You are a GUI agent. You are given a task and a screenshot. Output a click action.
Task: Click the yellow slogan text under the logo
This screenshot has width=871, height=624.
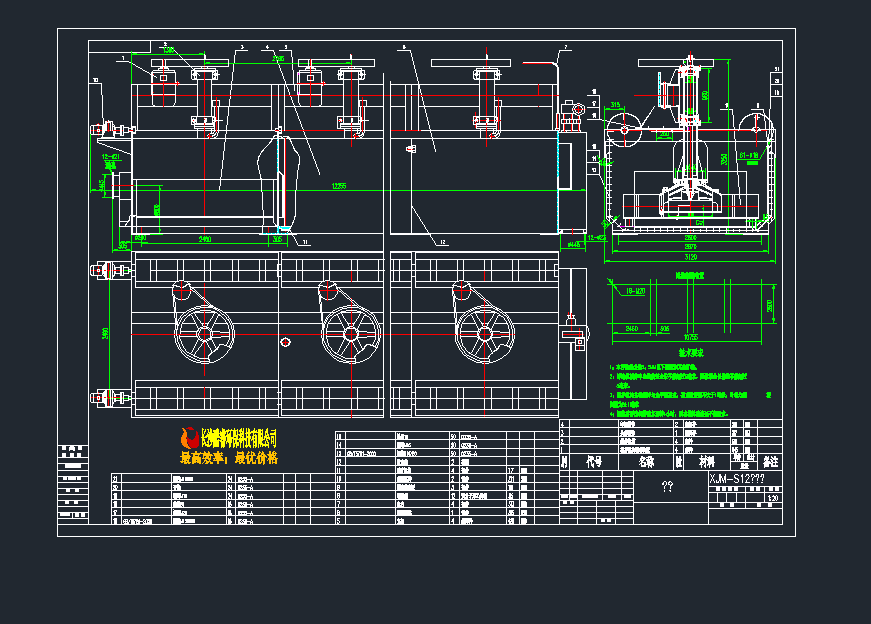click(228, 458)
